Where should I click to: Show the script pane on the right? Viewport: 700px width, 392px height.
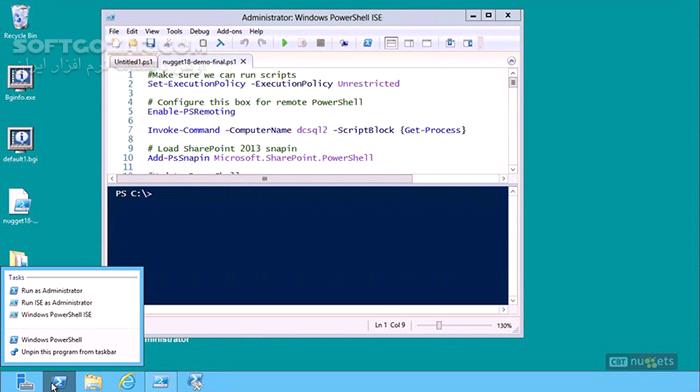click(409, 43)
